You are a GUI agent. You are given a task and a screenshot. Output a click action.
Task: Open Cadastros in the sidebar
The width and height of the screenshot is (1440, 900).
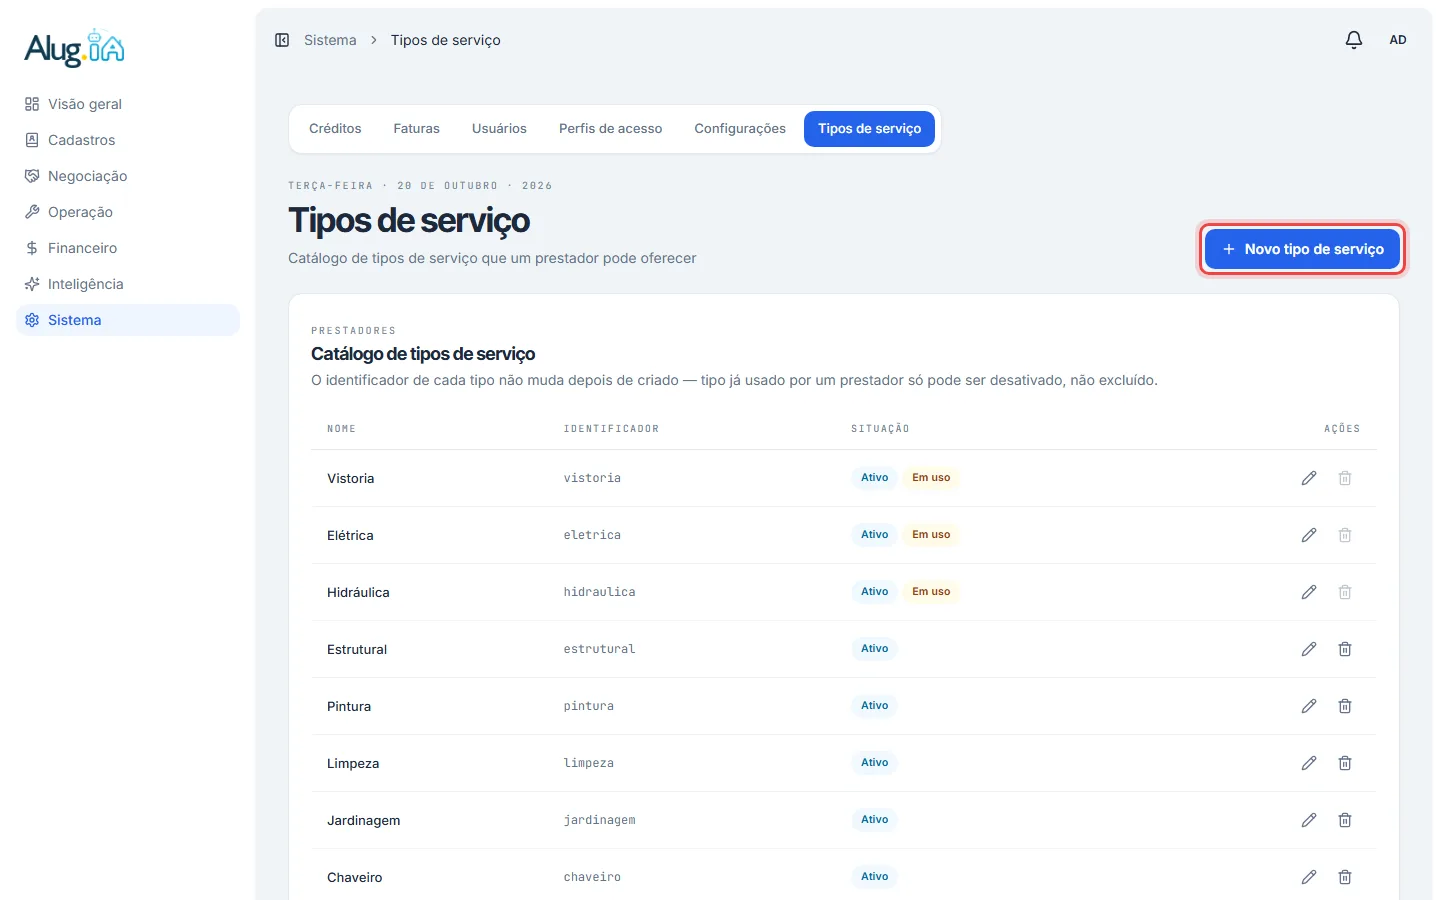(x=128, y=140)
